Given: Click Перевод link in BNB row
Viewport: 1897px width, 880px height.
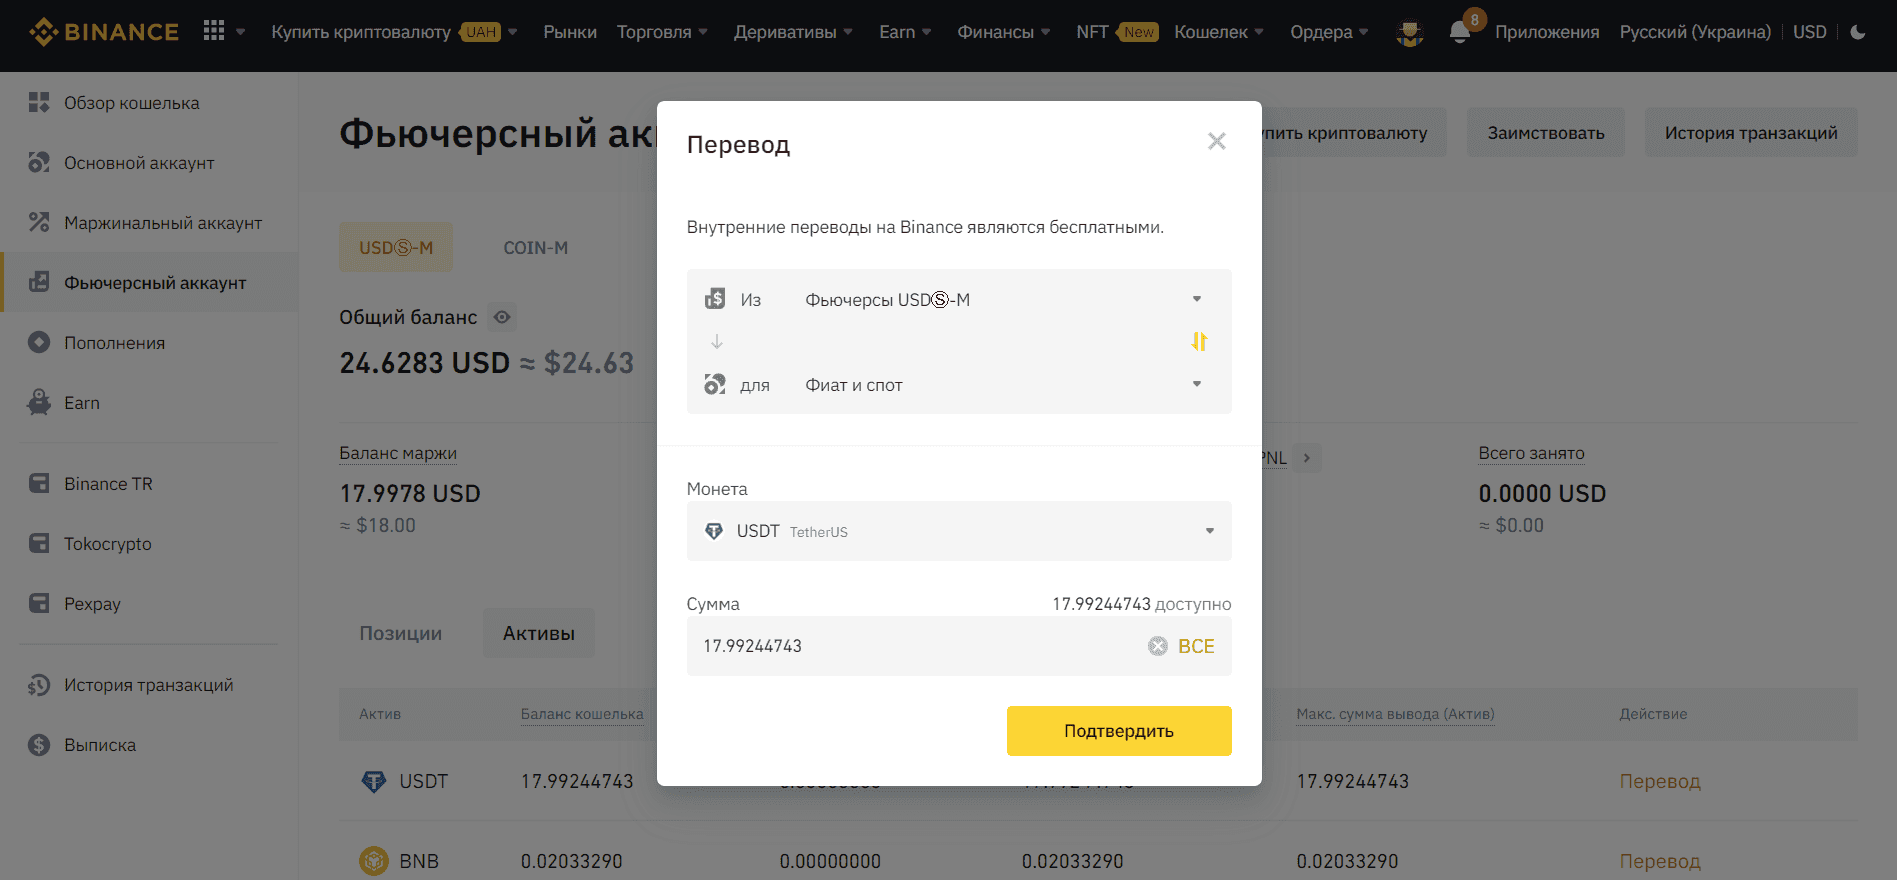Looking at the screenshot, I should click(1660, 861).
